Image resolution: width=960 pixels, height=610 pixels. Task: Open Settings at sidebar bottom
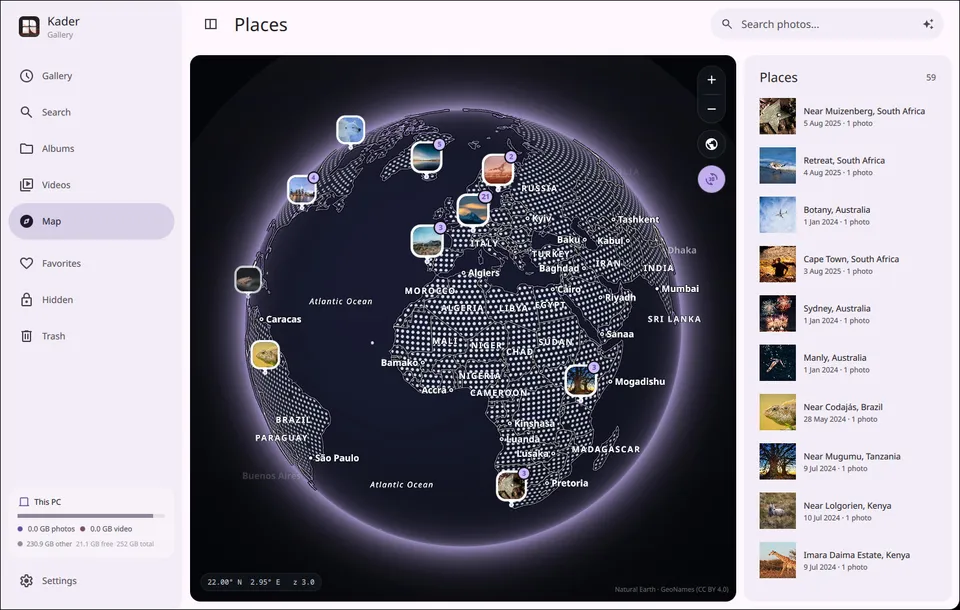(91, 581)
